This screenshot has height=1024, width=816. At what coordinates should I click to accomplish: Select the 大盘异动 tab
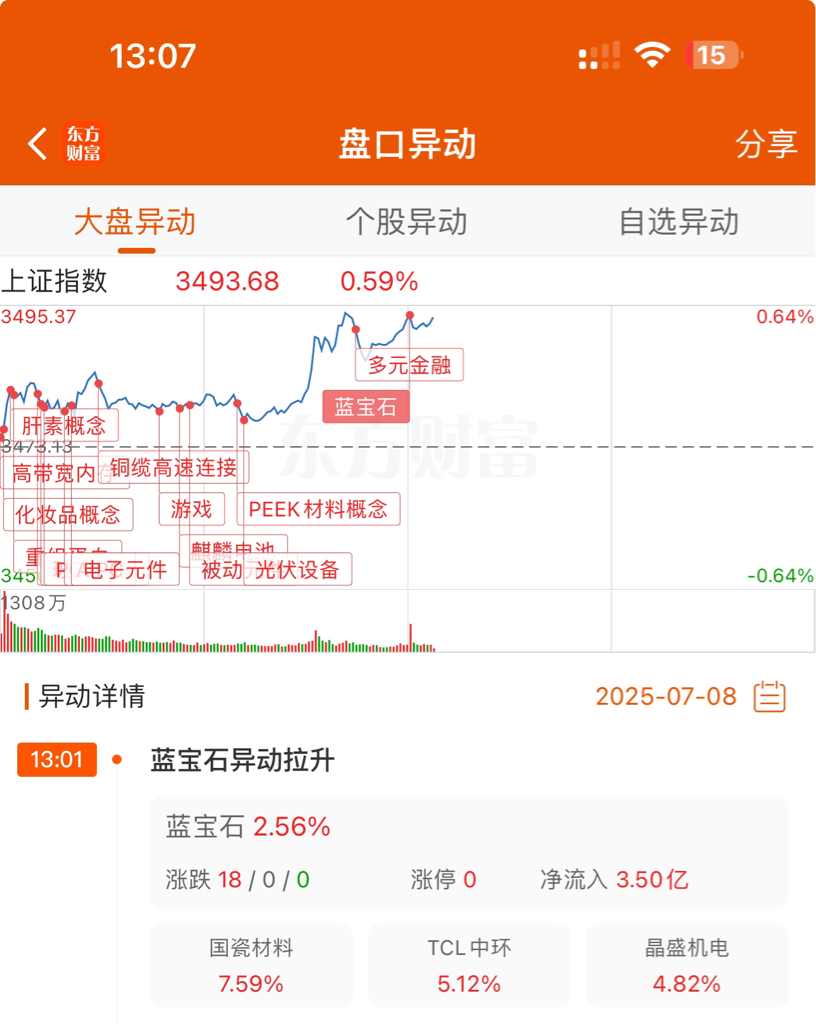tap(135, 222)
